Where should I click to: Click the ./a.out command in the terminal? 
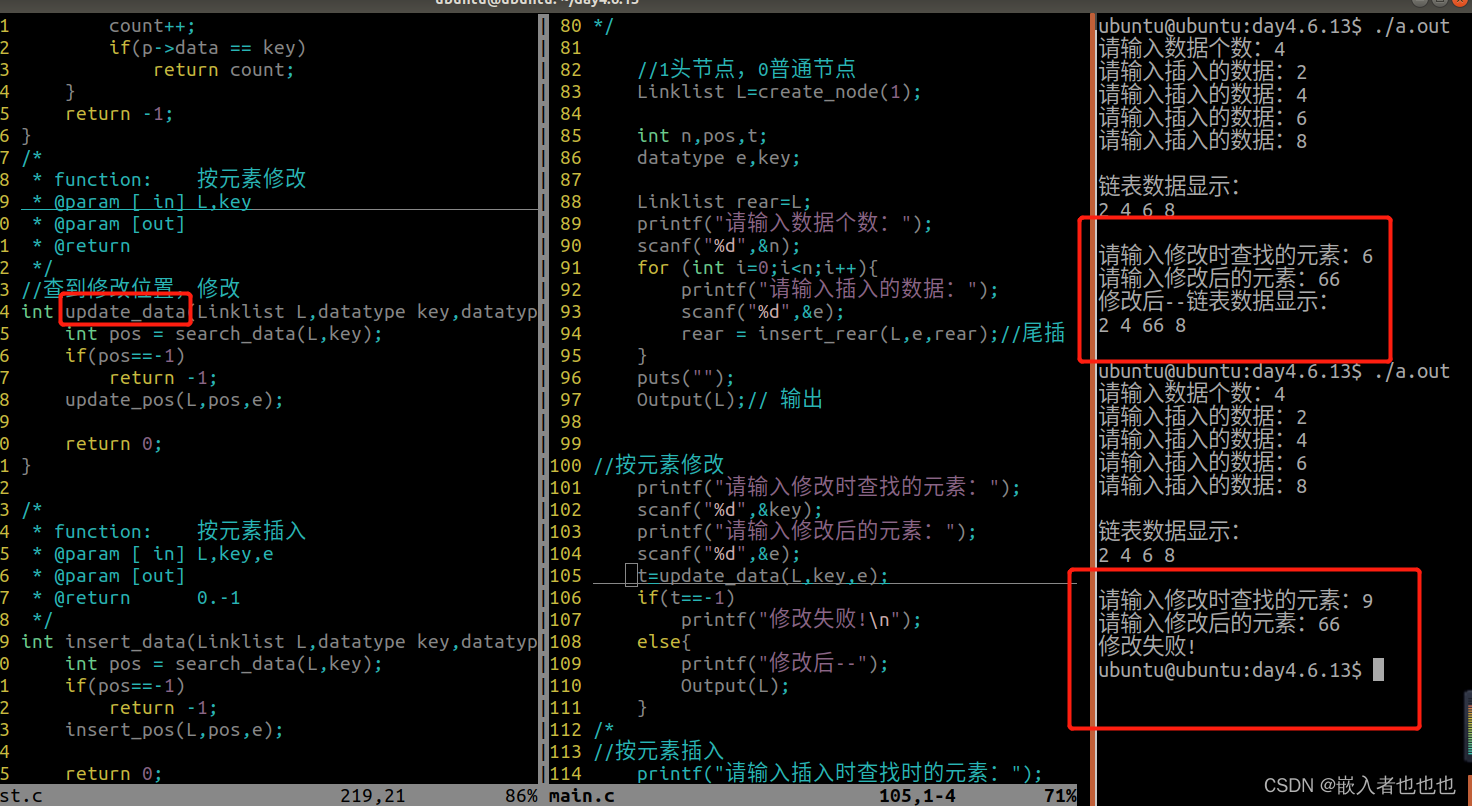[x=1413, y=25]
